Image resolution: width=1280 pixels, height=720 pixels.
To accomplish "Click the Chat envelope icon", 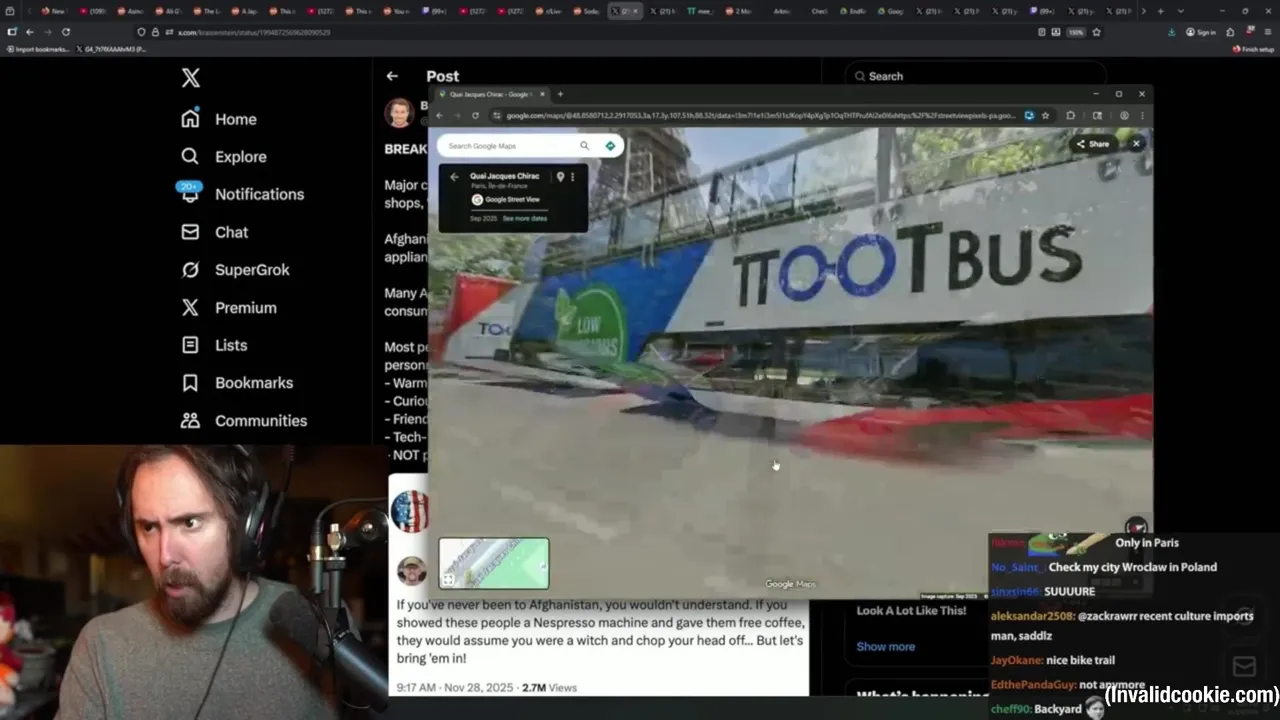I will tap(190, 232).
